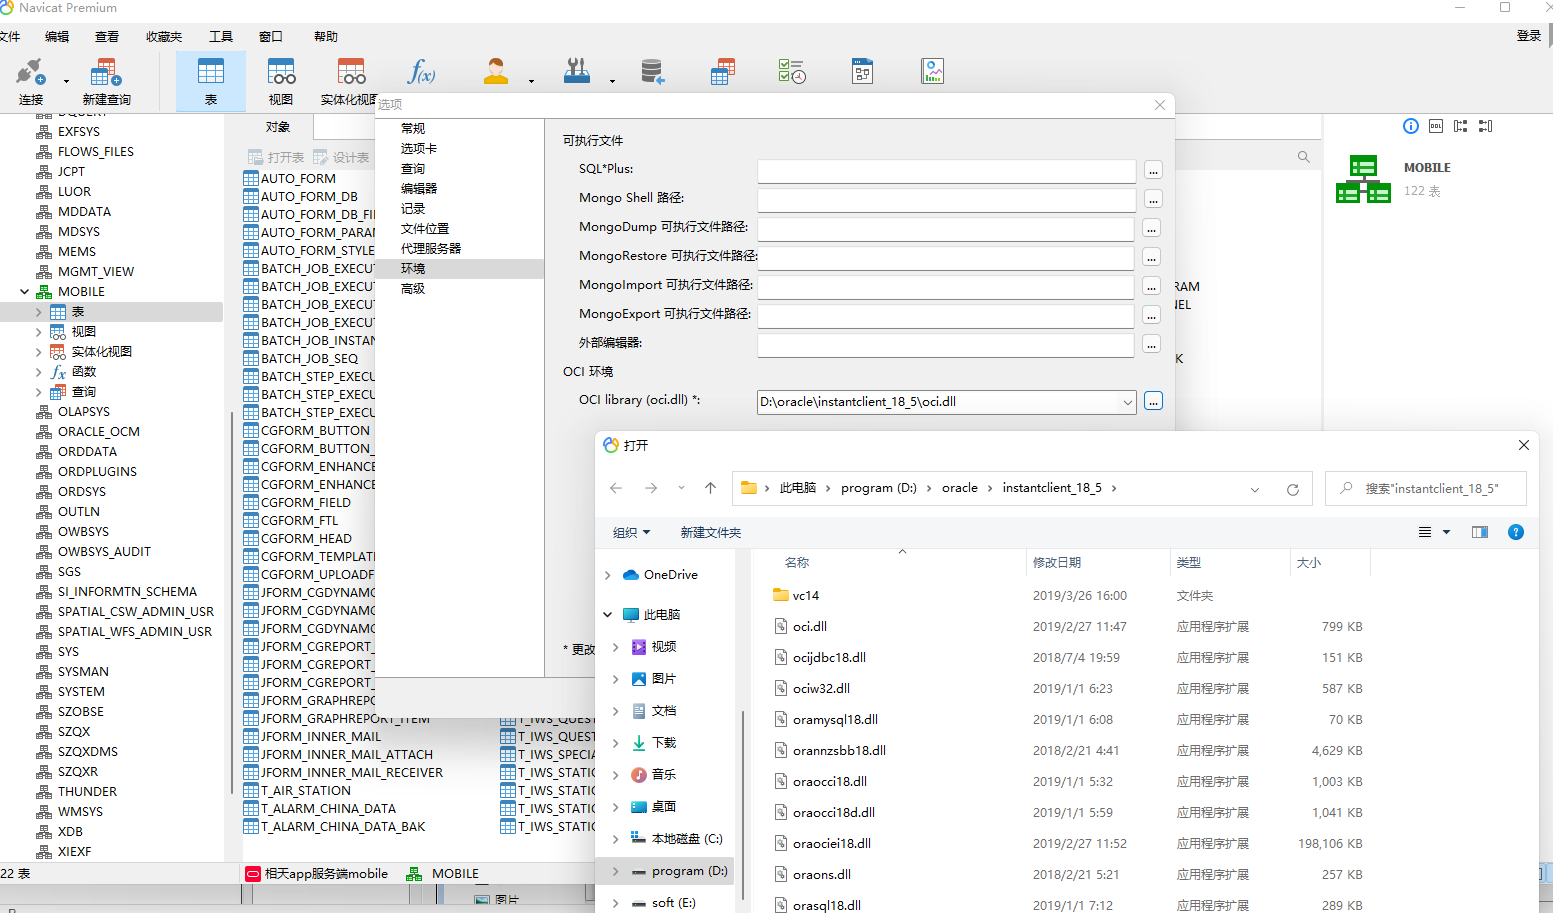Screen dimensions: 1553x913
Task: Open the 查看 menu
Action: coord(107,37)
